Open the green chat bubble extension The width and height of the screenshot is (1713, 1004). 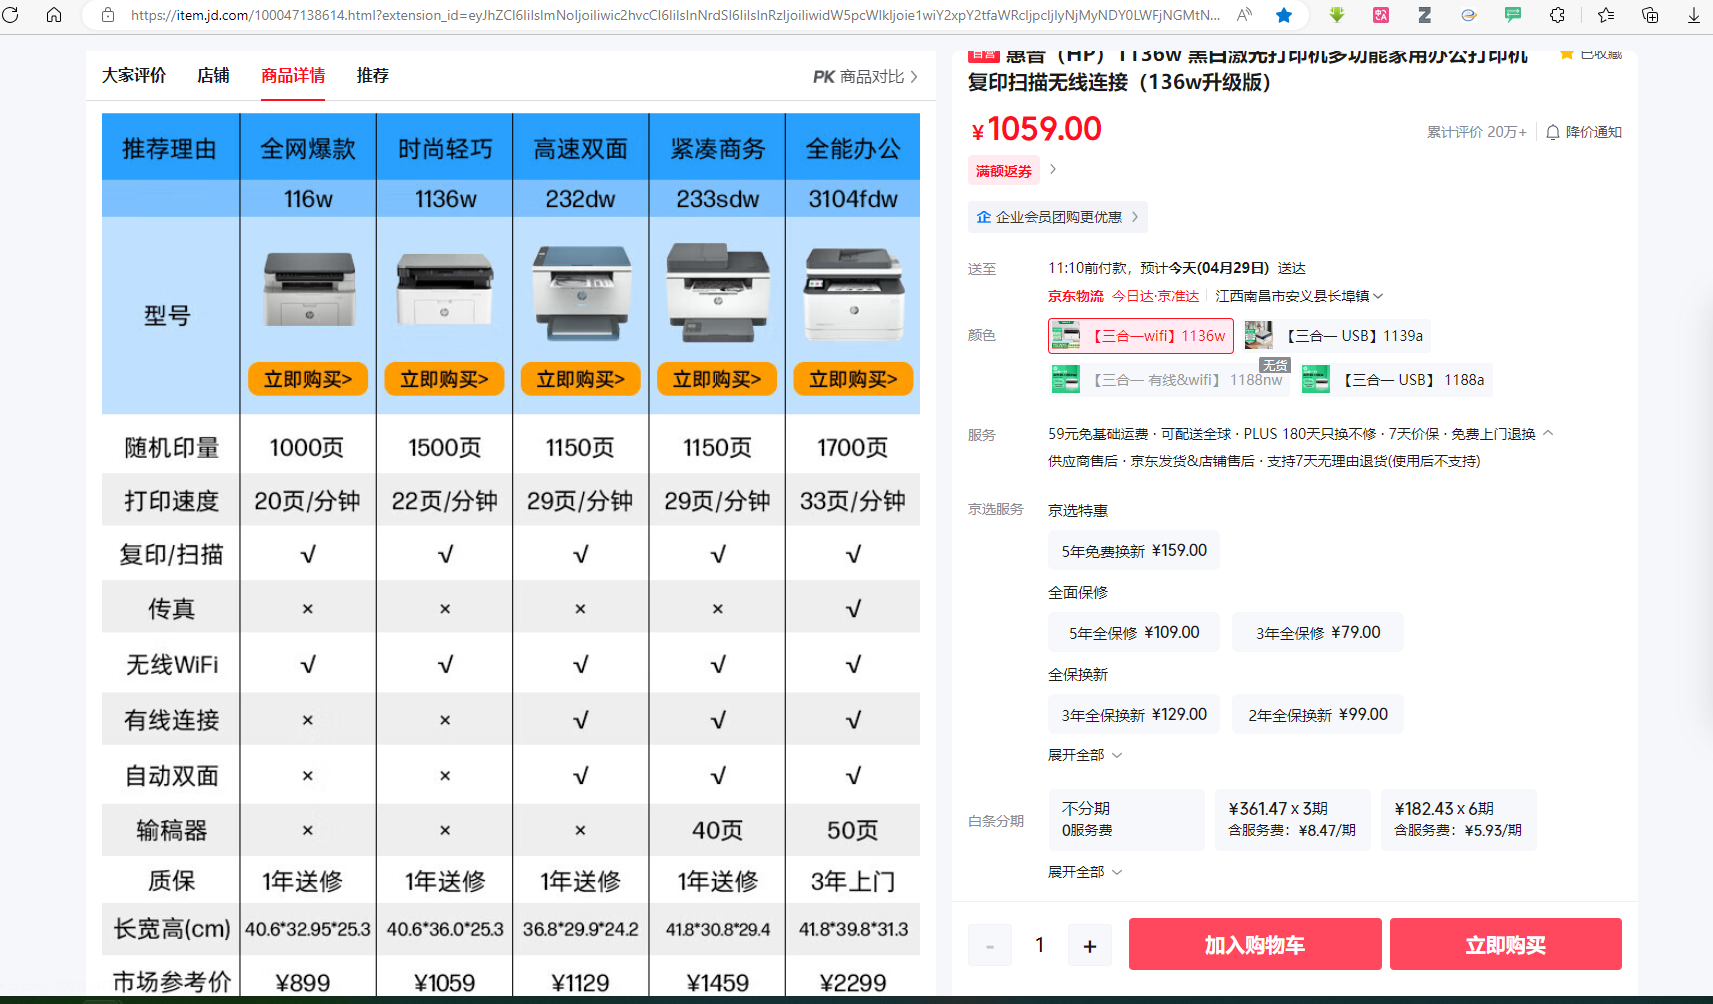coord(1513,15)
